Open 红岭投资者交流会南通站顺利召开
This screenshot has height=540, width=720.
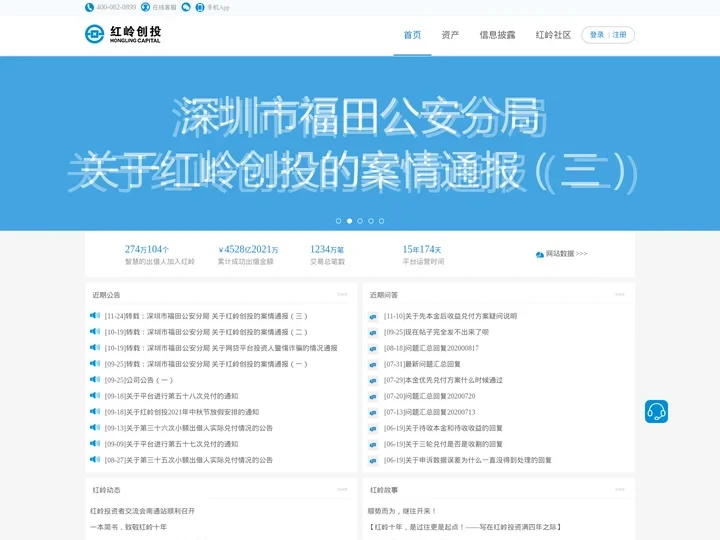tap(142, 511)
